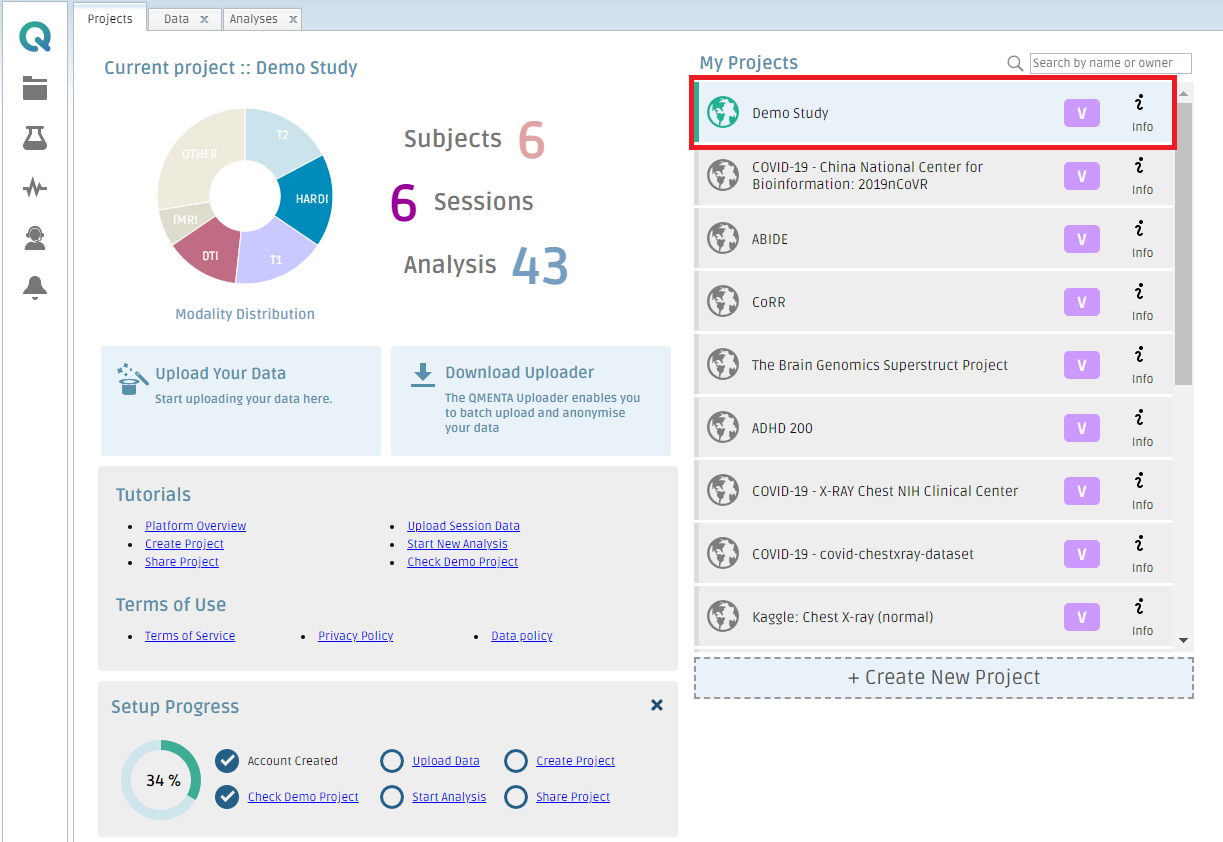The height and width of the screenshot is (842, 1223).
Task: Switch to the Projects tab
Action: (110, 19)
